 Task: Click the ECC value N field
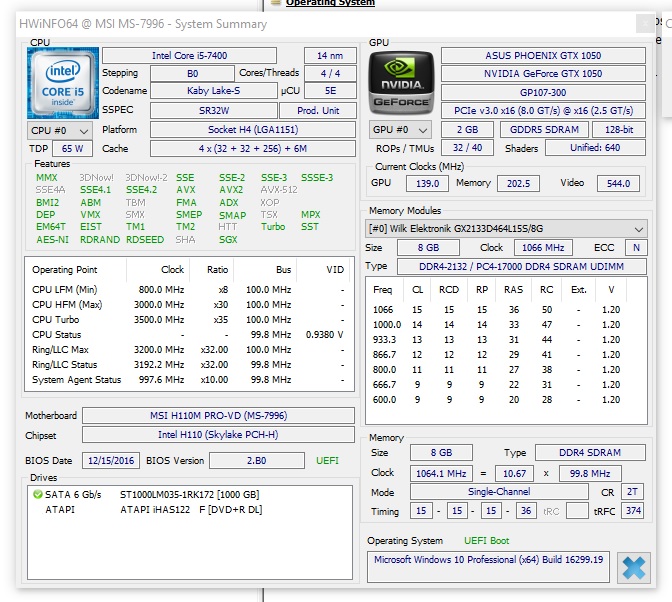pos(636,248)
